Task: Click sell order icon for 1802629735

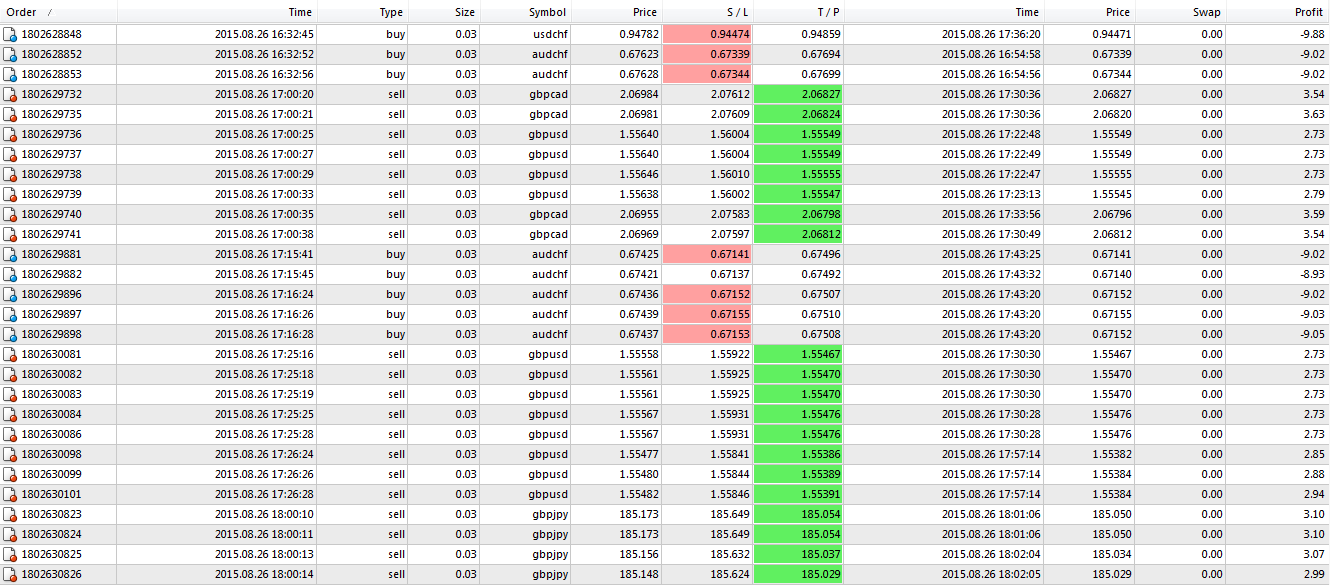Action: 10,114
